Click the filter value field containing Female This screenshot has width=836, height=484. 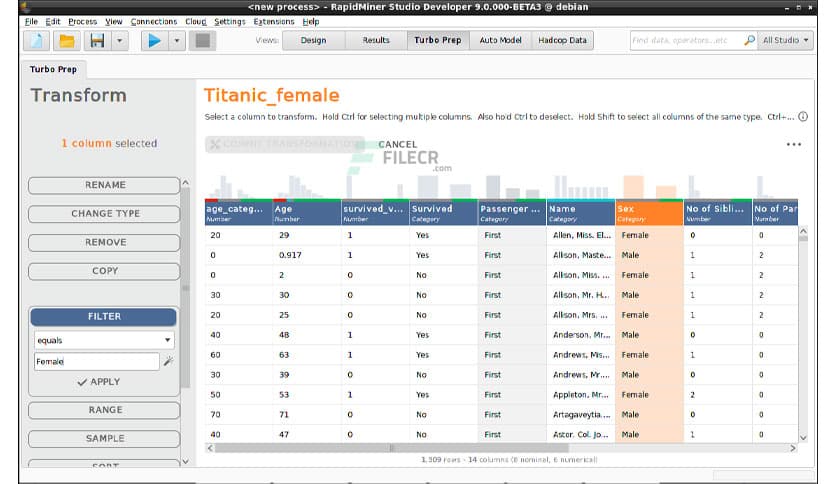click(97, 361)
